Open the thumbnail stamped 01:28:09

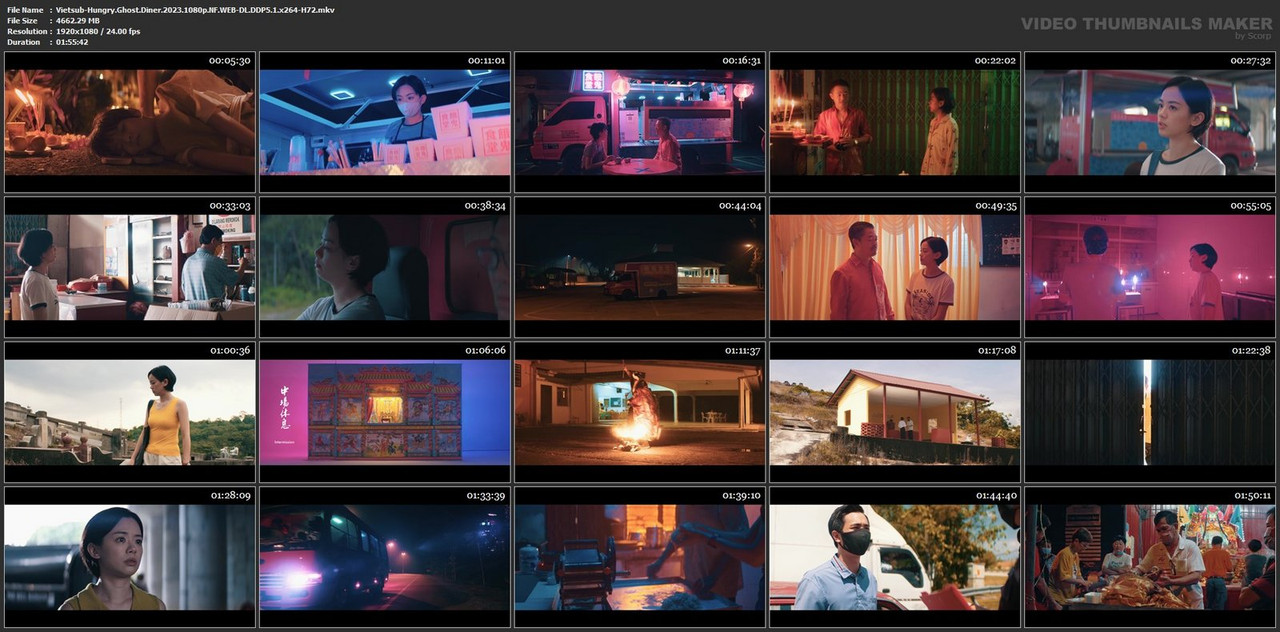(130, 557)
